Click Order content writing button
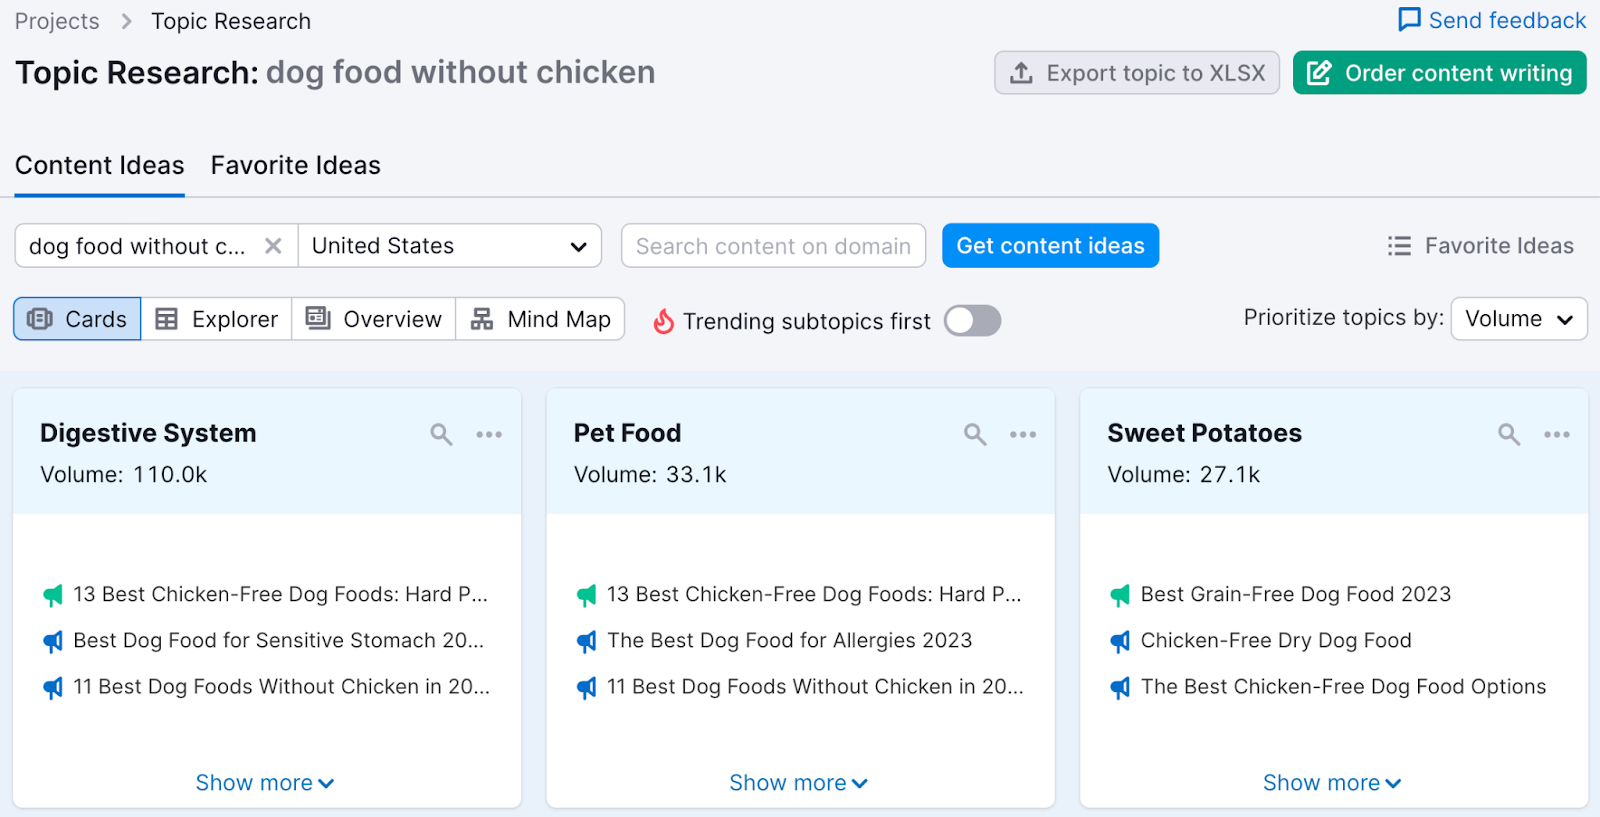Image resolution: width=1600 pixels, height=817 pixels. point(1440,73)
